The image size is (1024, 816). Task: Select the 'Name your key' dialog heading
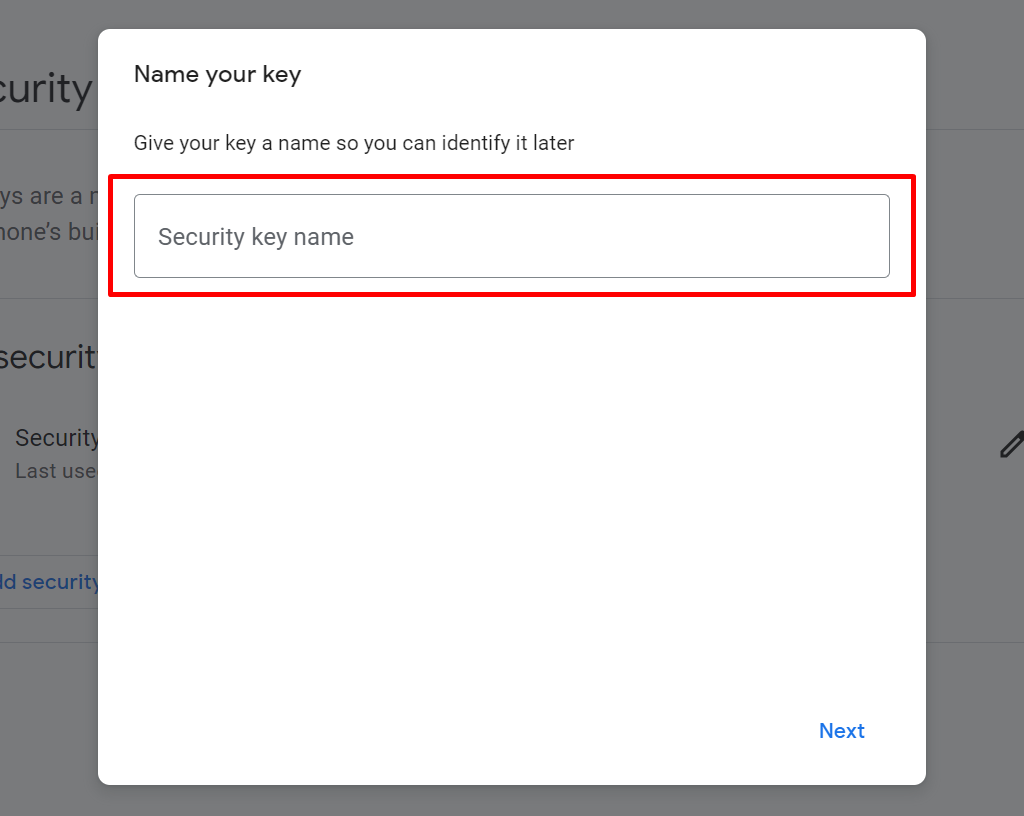[x=217, y=74]
